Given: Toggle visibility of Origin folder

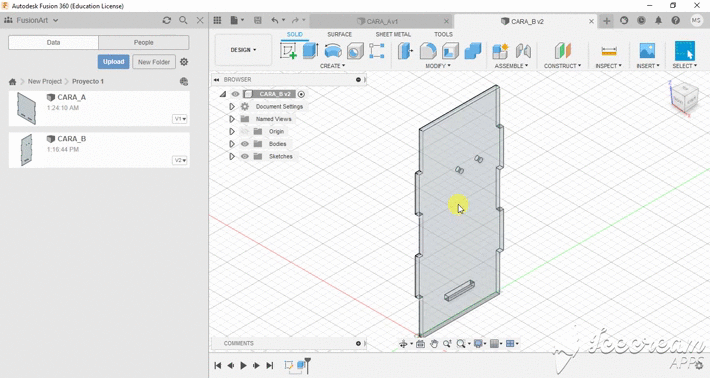Looking at the screenshot, I should (245, 132).
